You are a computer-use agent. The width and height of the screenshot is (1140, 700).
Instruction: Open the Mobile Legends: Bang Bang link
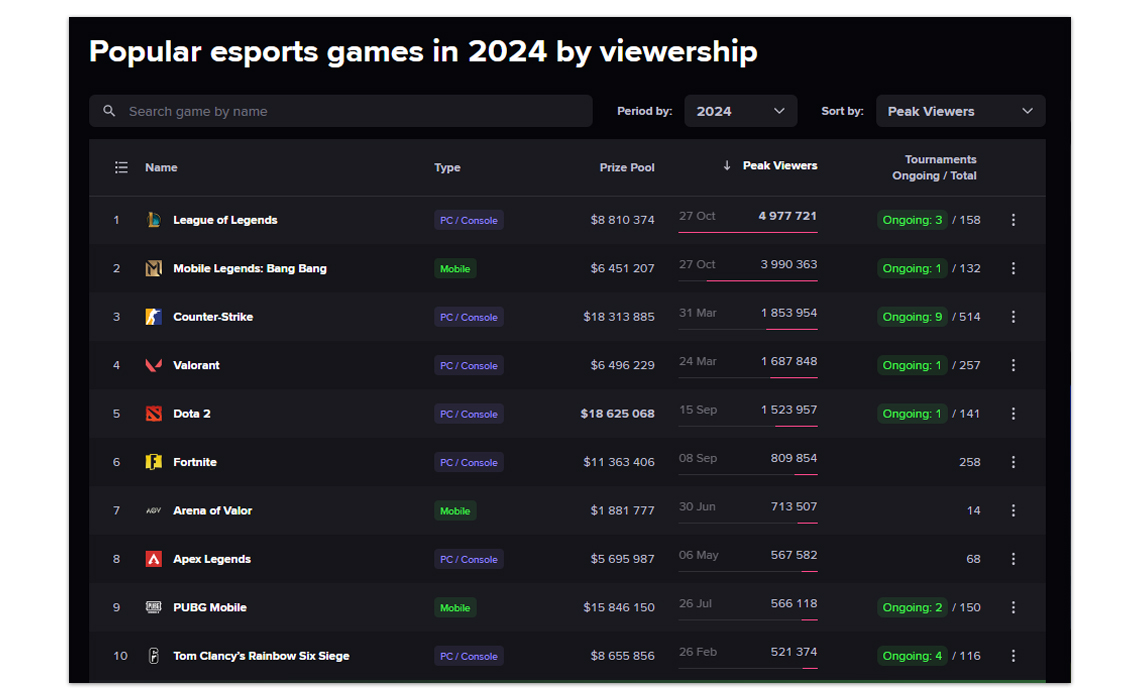pyautogui.click(x=249, y=268)
